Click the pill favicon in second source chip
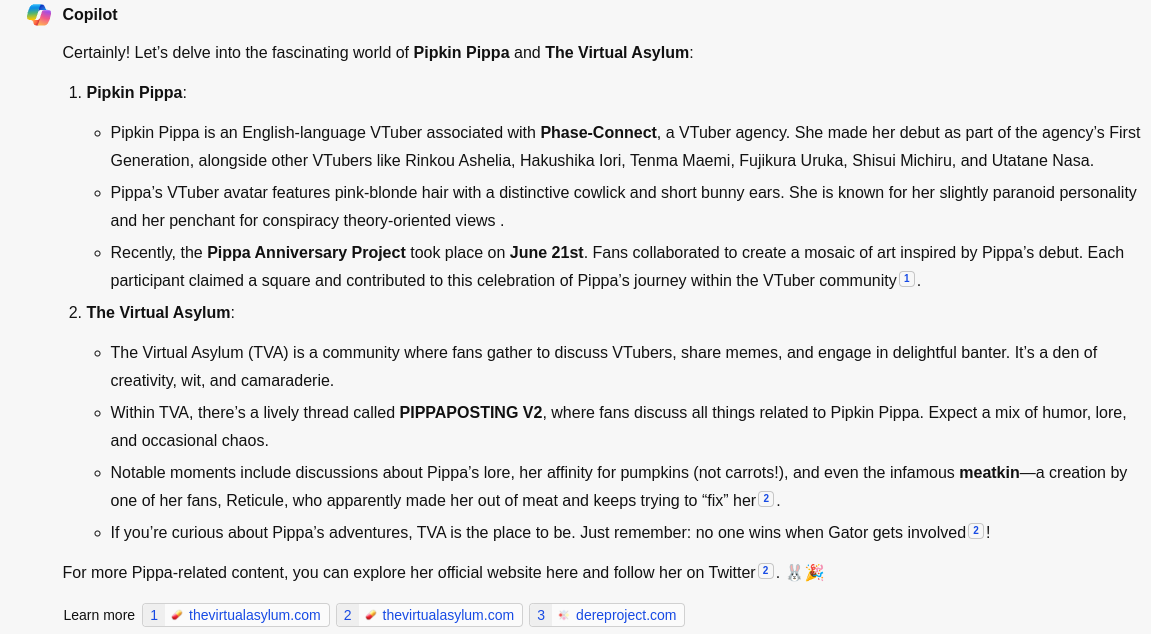 pos(371,615)
